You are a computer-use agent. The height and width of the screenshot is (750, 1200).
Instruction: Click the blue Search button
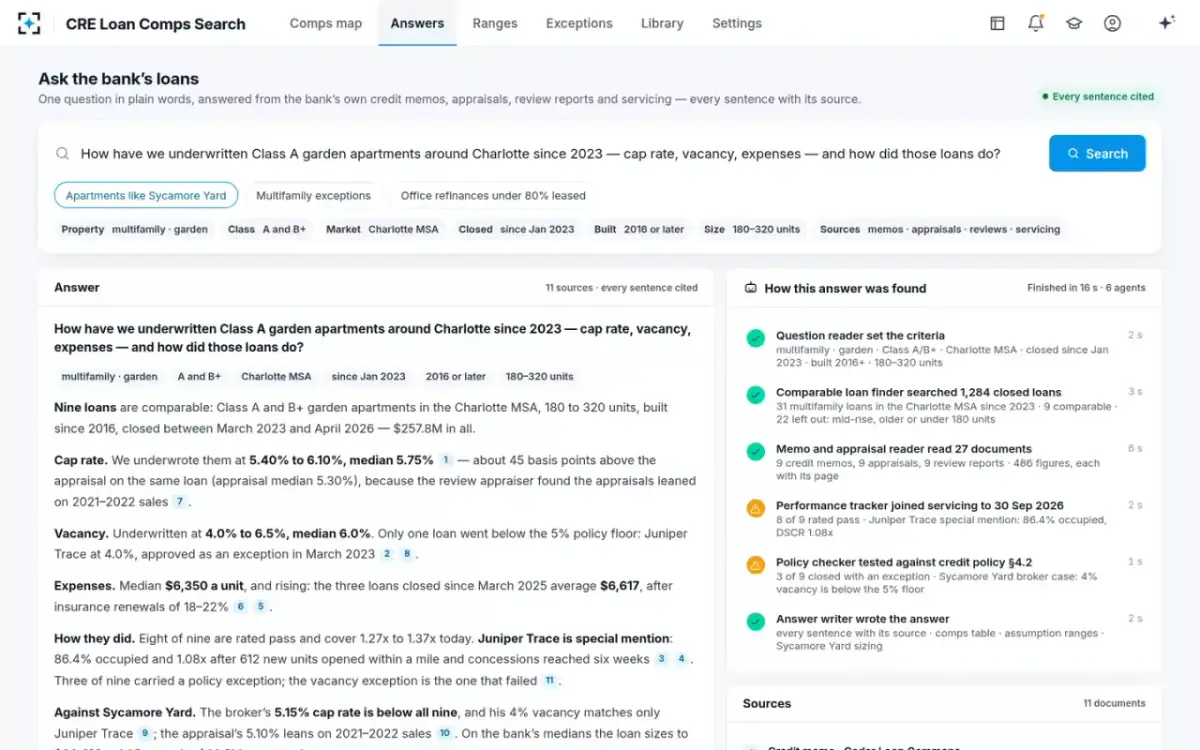point(1097,154)
